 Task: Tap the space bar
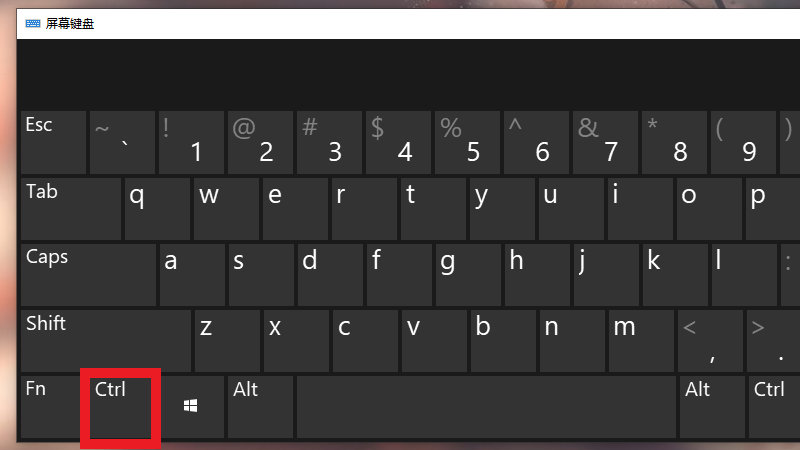tap(486, 407)
